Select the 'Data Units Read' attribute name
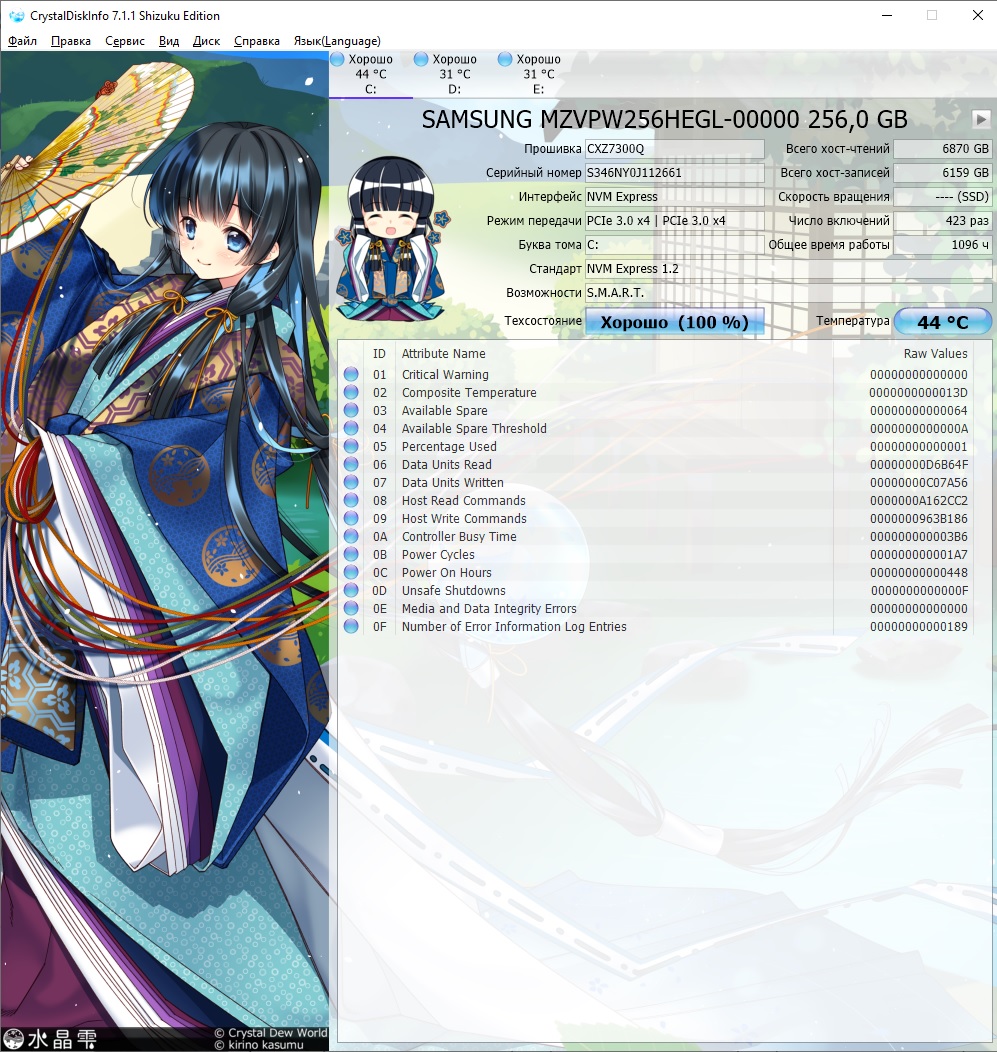 (446, 464)
